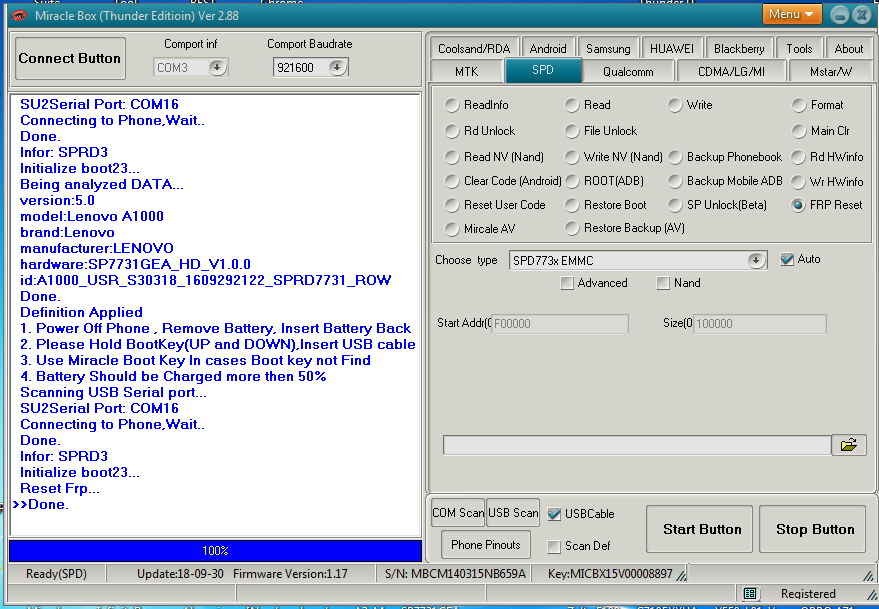The width and height of the screenshot is (879, 609).
Task: Switch to the Tools tab
Action: tap(799, 48)
